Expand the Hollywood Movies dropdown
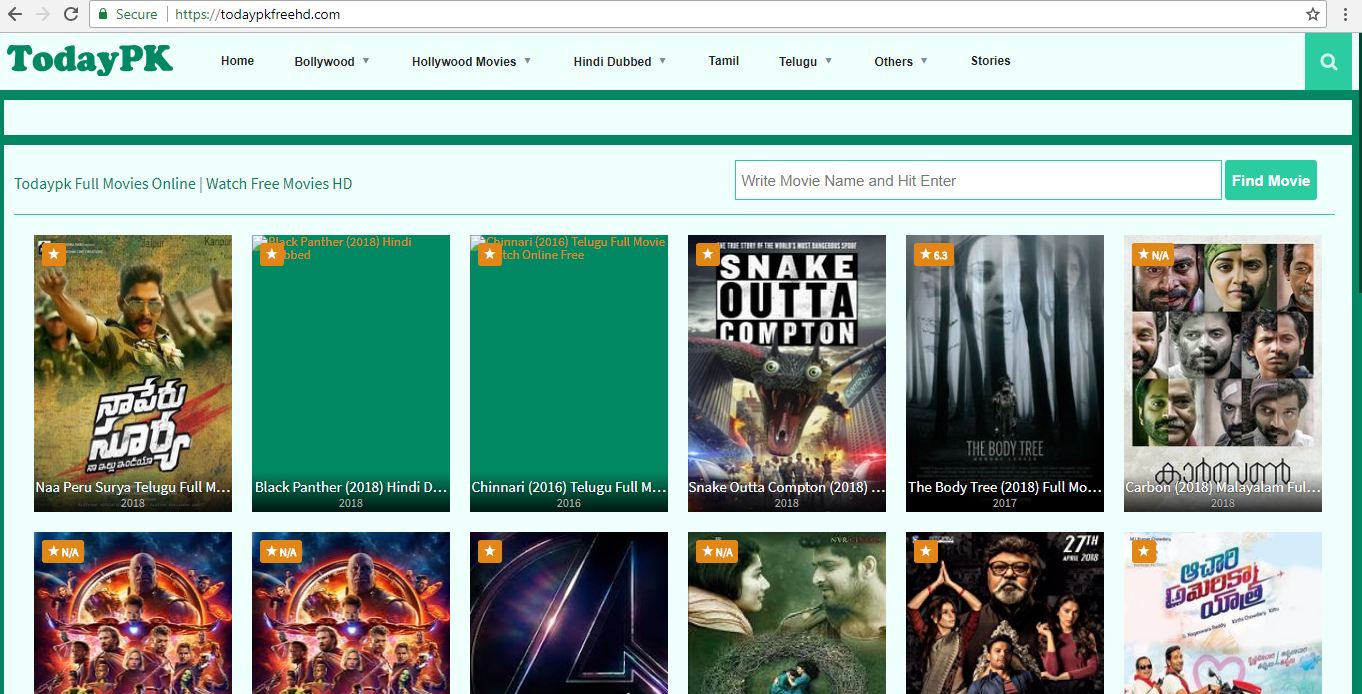The width and height of the screenshot is (1362, 694). click(x=471, y=62)
